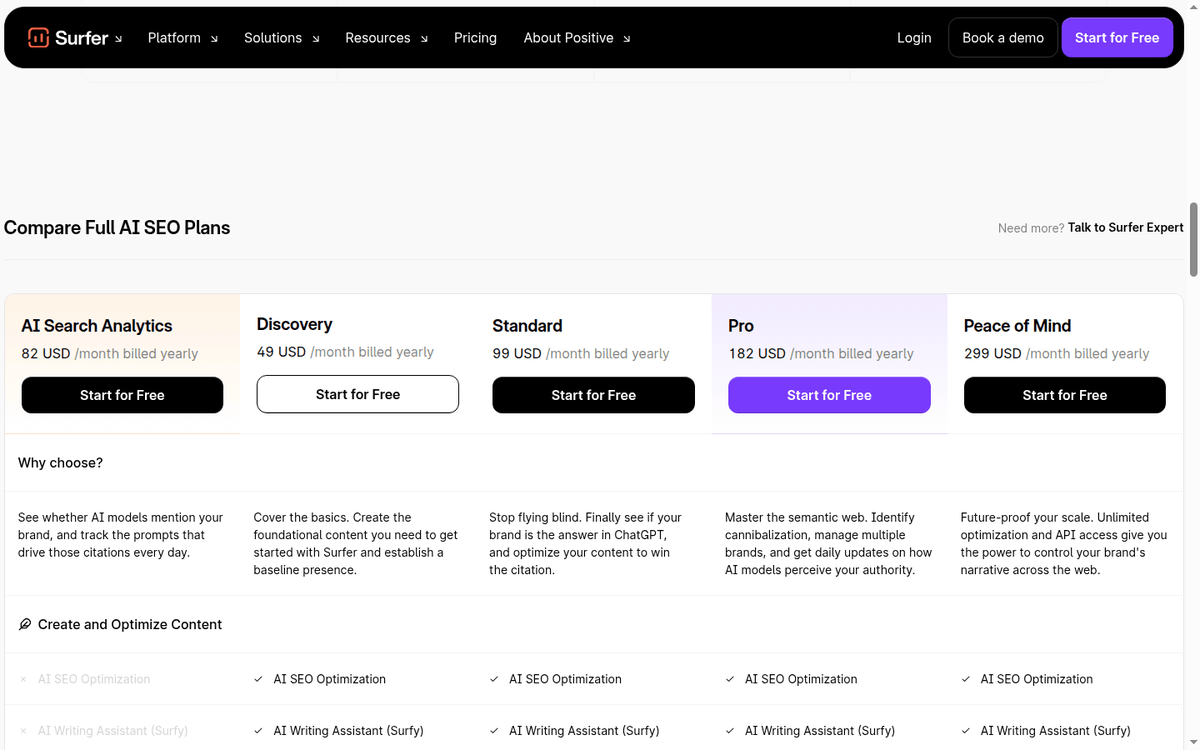
Task: Click the Surfer logo icon
Action: (38, 38)
